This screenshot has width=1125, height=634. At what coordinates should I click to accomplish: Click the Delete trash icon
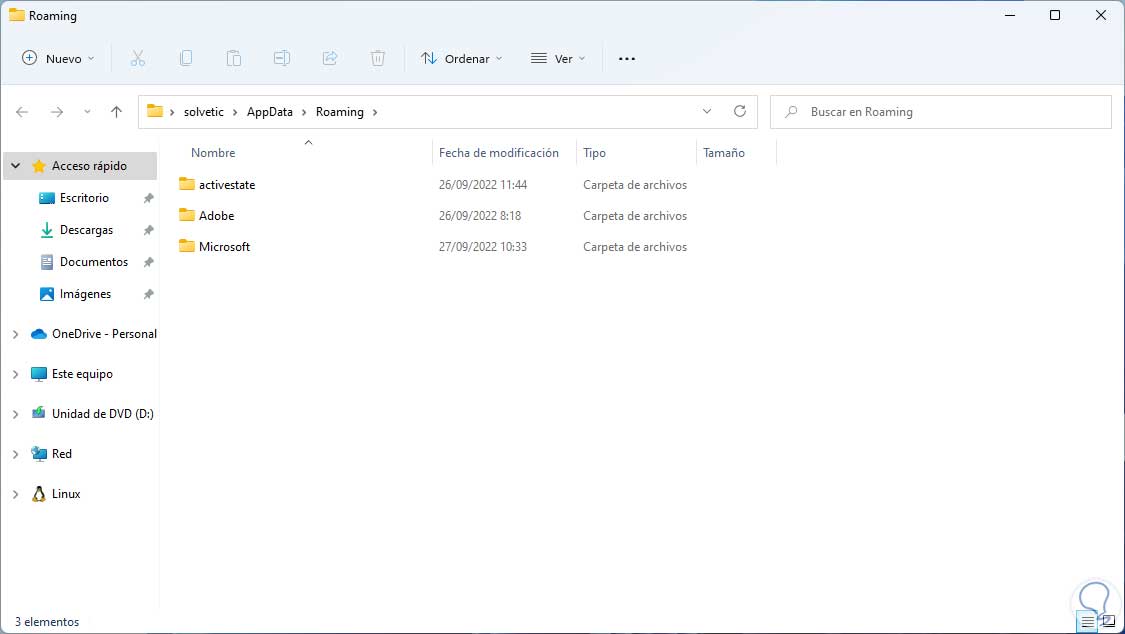378,59
